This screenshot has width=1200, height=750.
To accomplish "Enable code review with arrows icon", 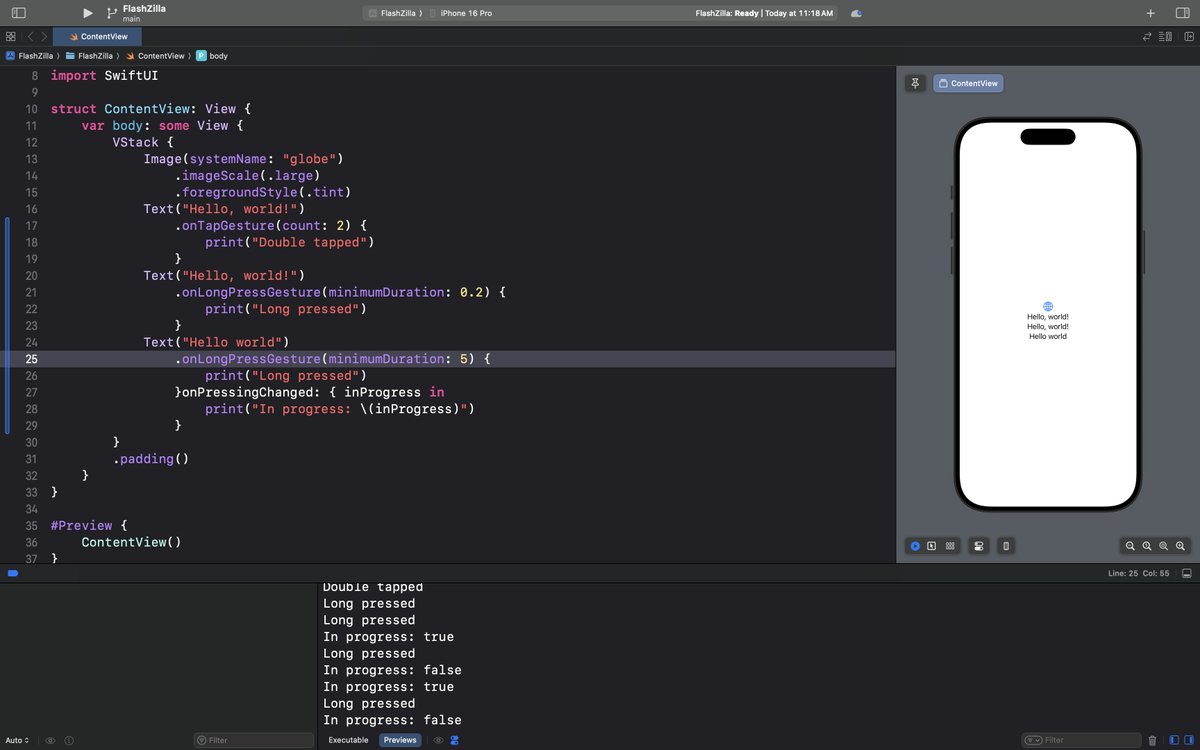I will point(1147,36).
